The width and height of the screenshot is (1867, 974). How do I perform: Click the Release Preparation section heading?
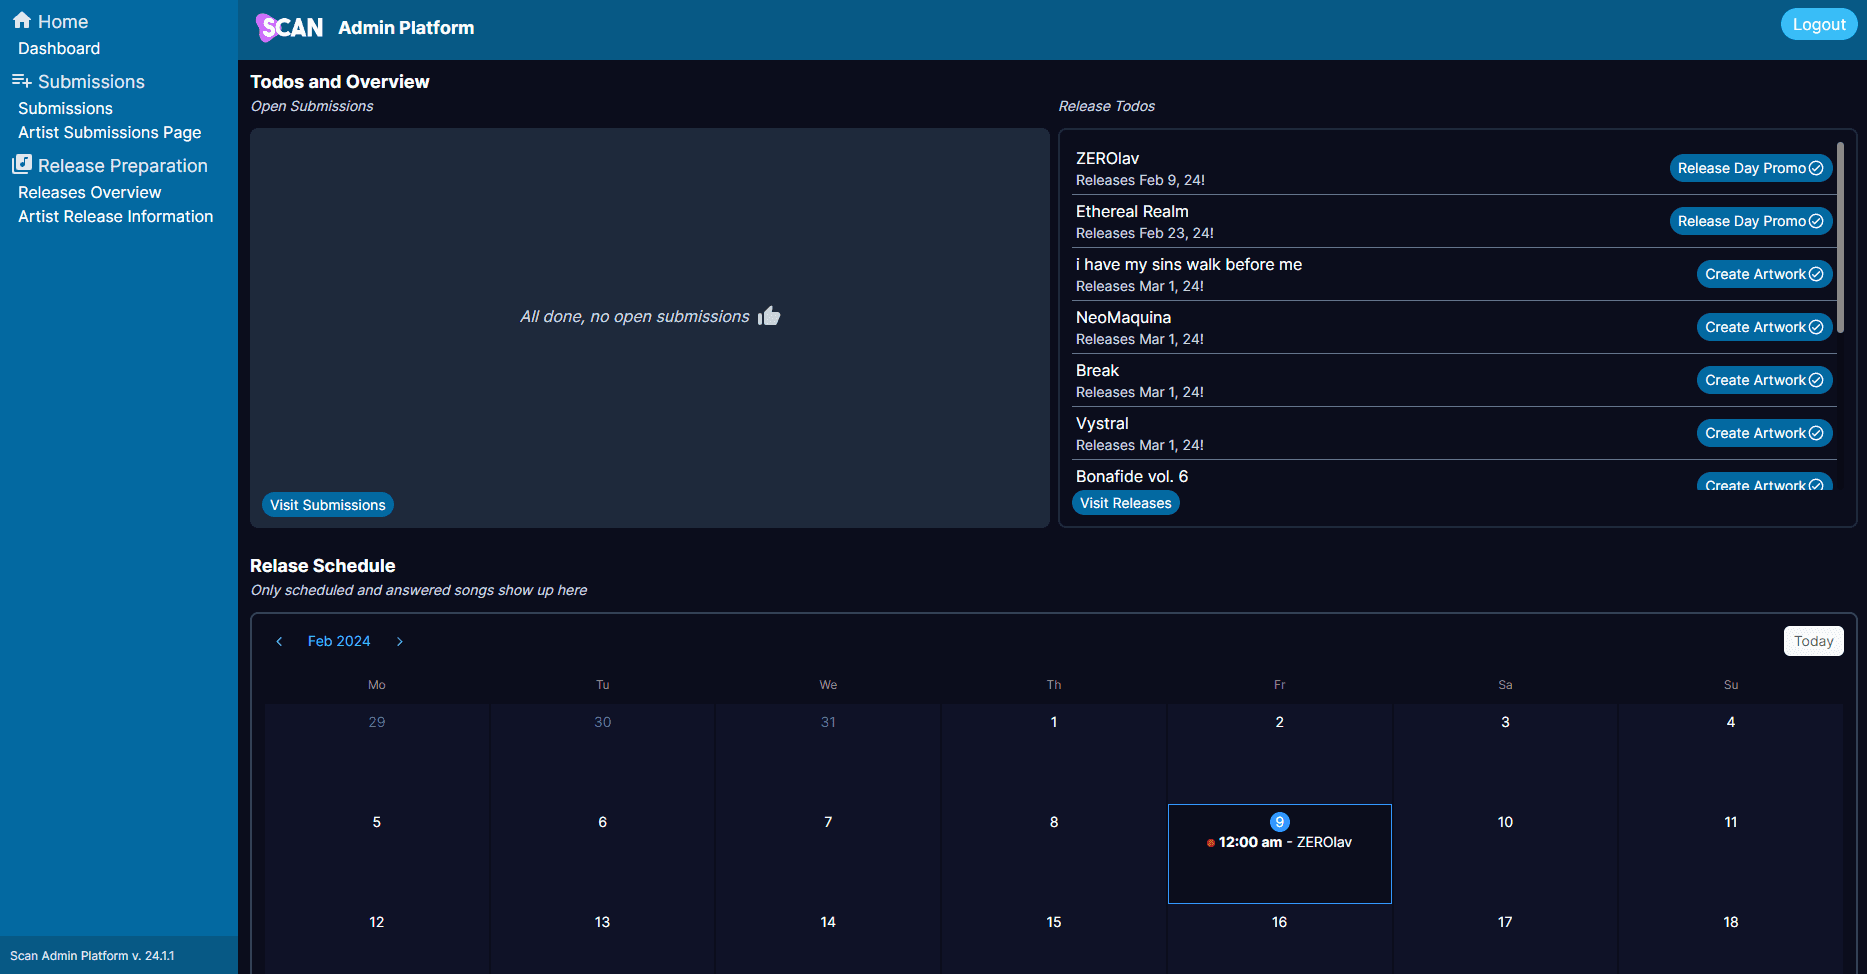123,166
